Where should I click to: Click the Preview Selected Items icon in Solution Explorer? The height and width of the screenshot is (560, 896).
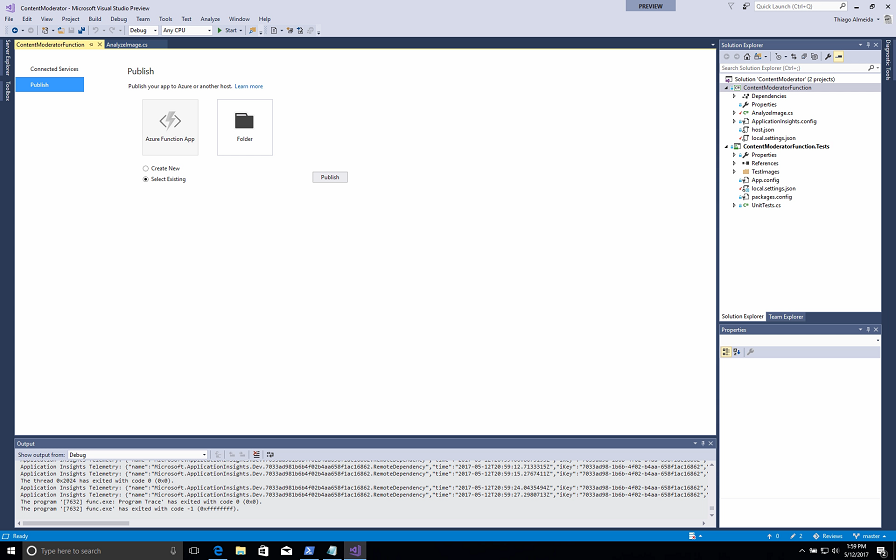coord(838,57)
